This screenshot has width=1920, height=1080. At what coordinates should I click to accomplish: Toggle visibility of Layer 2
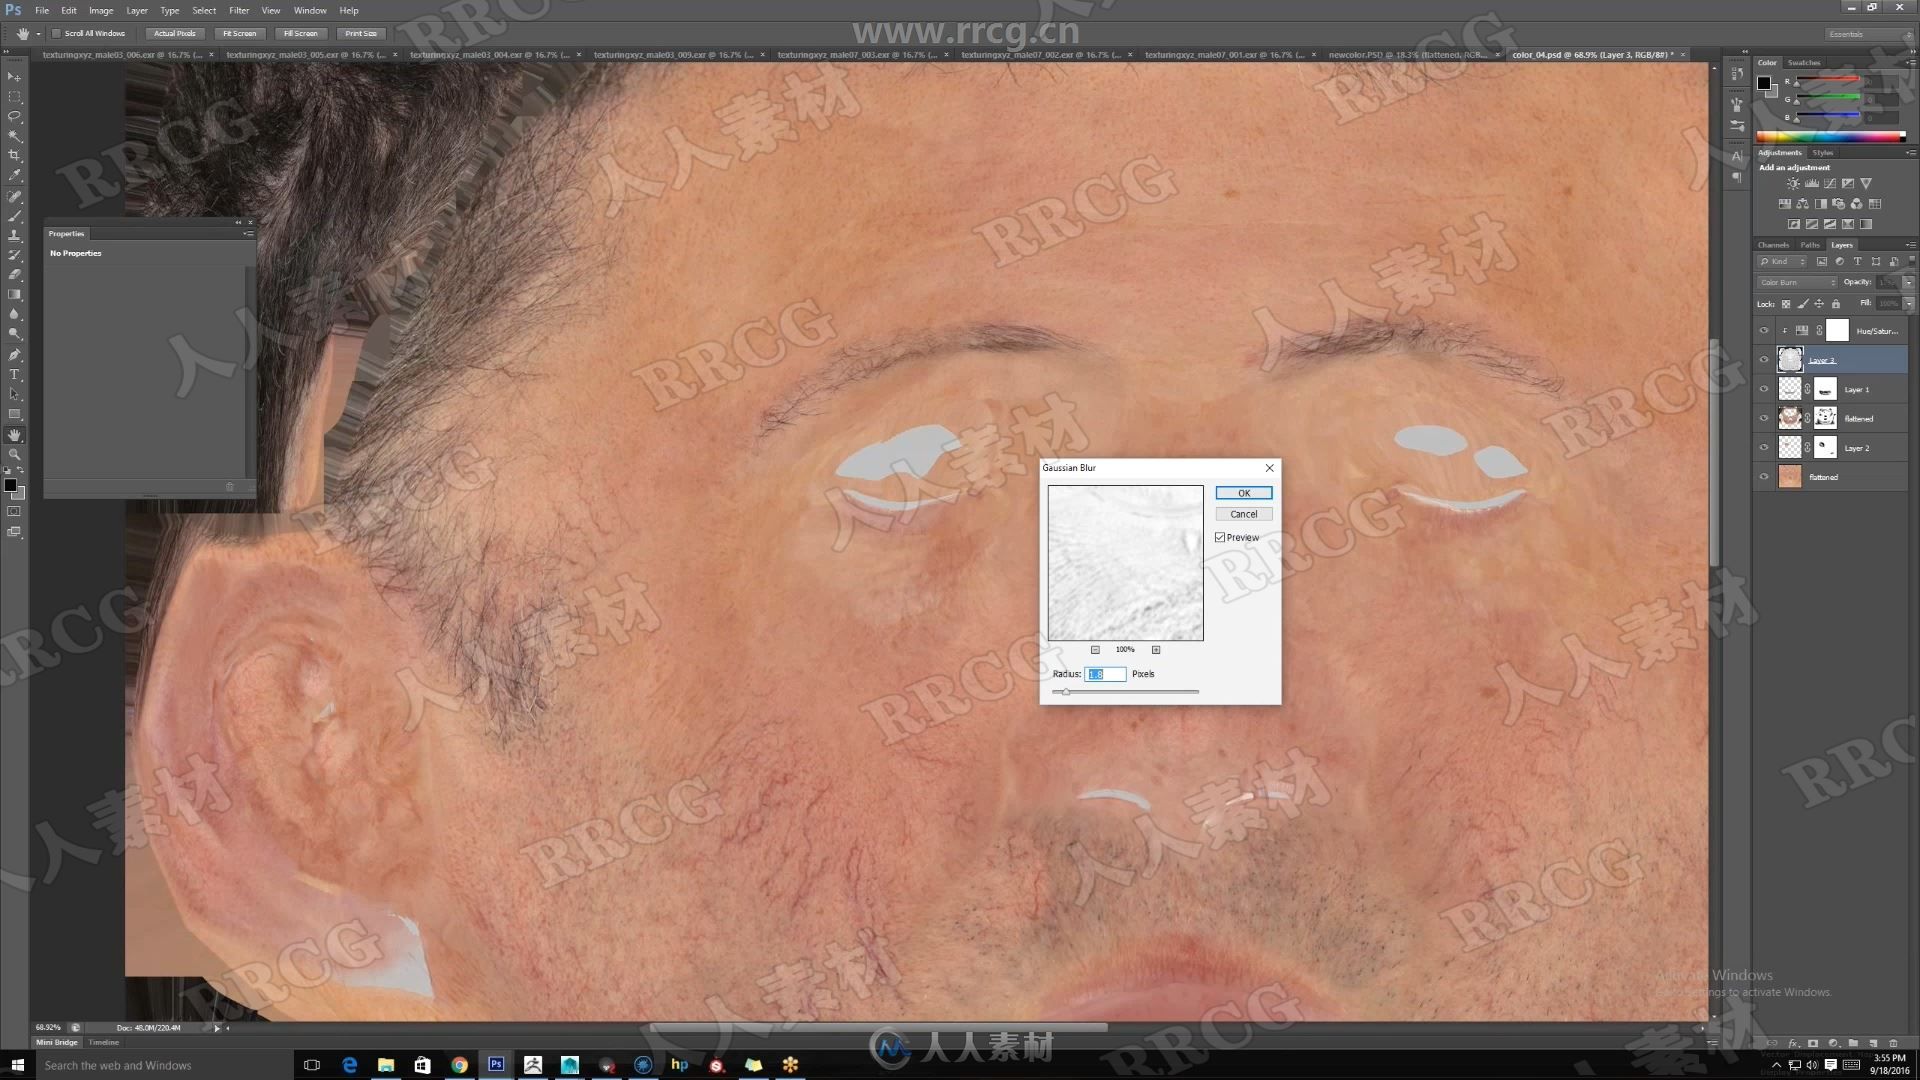click(1764, 448)
